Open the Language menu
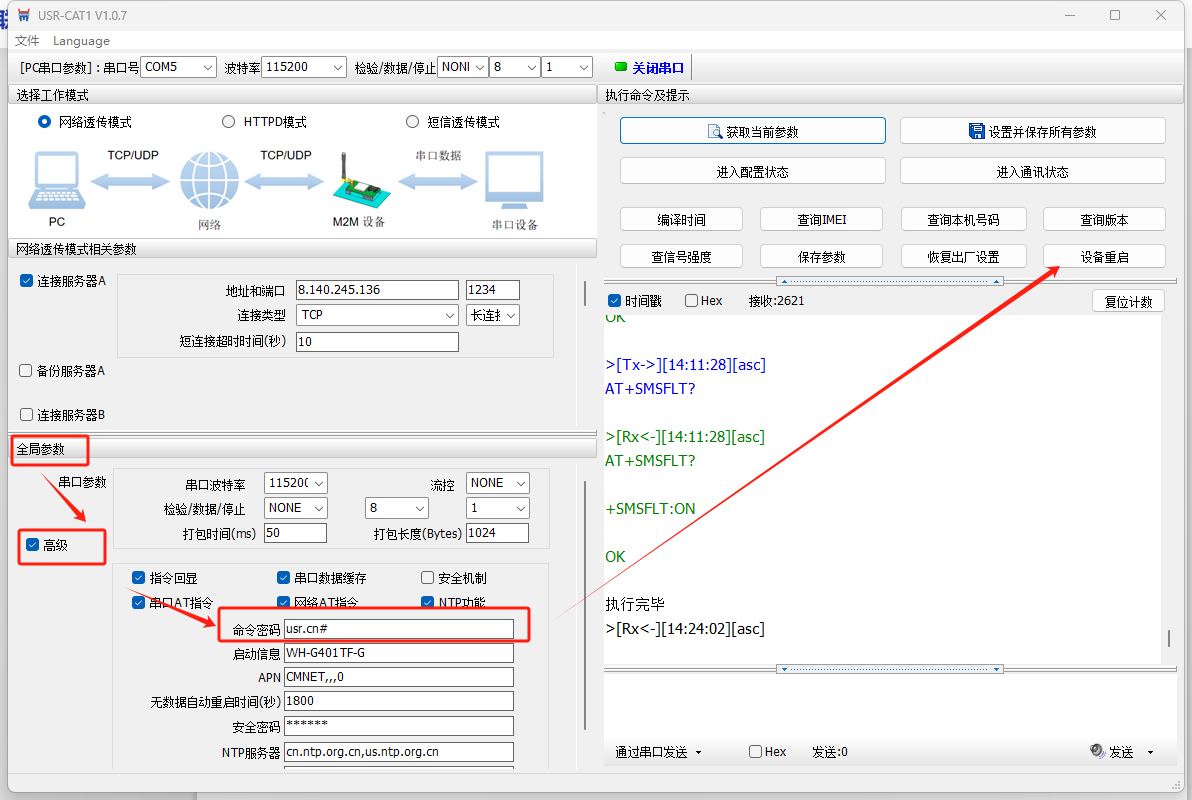Viewport: 1192px width, 800px height. pyautogui.click(x=81, y=41)
